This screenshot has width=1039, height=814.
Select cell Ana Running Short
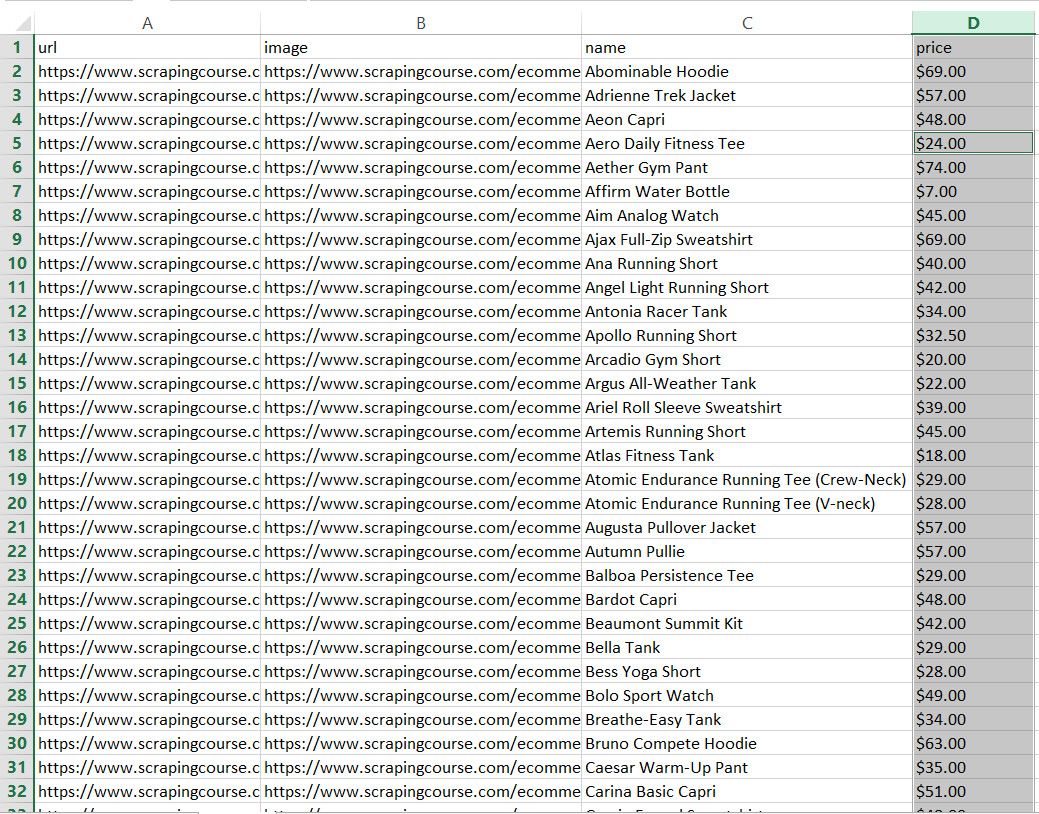pyautogui.click(x=747, y=263)
